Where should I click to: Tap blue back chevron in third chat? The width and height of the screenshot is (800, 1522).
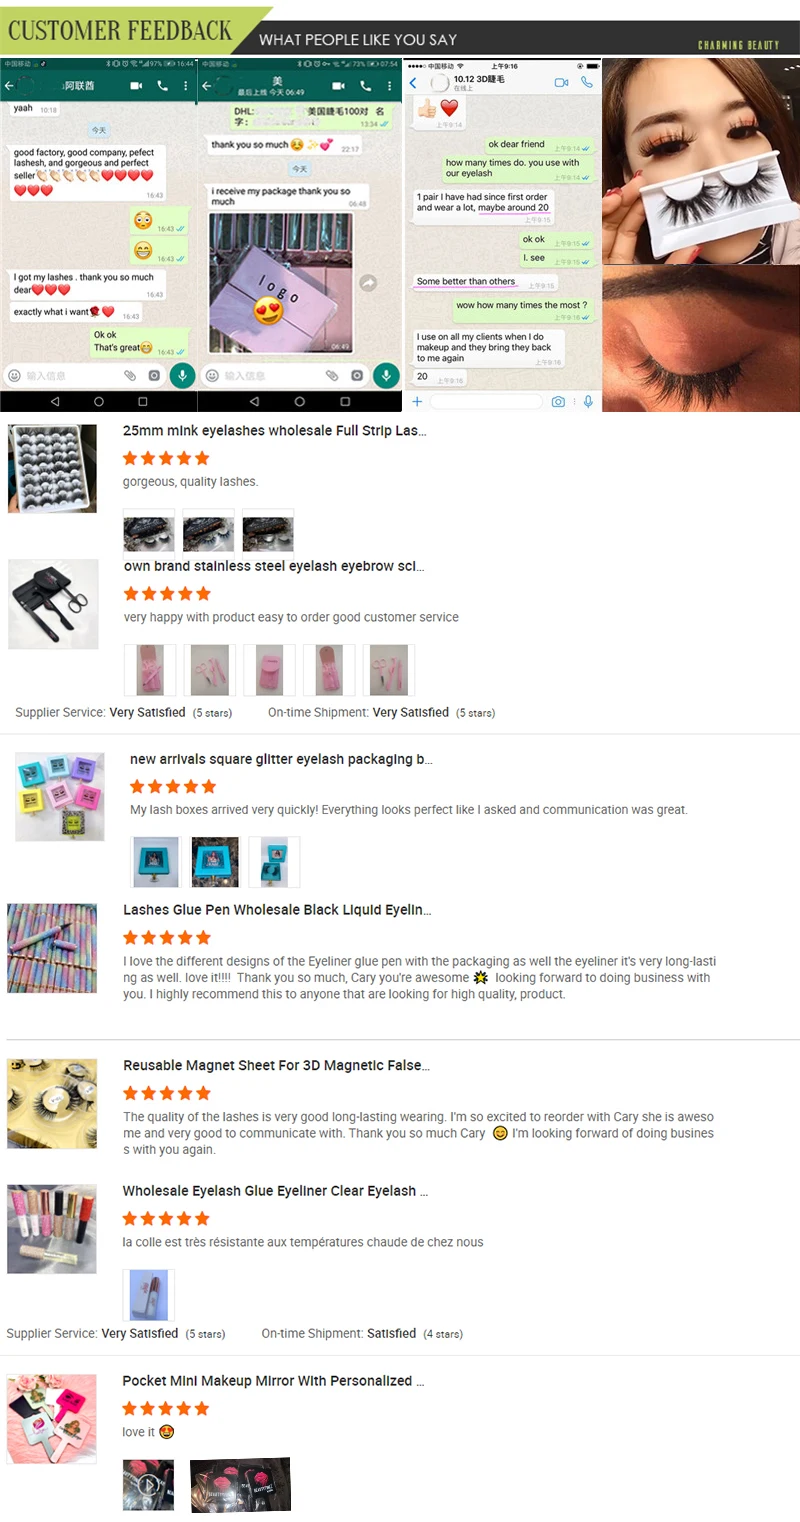413,84
